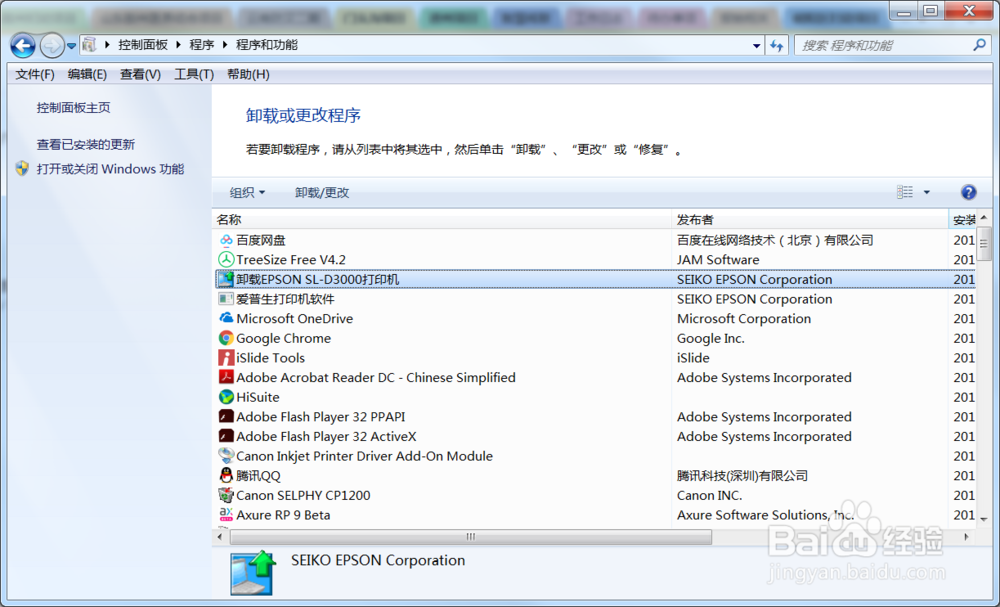Select the TreeSize Free V4.2 entry
1000x607 pixels.
tap(291, 260)
